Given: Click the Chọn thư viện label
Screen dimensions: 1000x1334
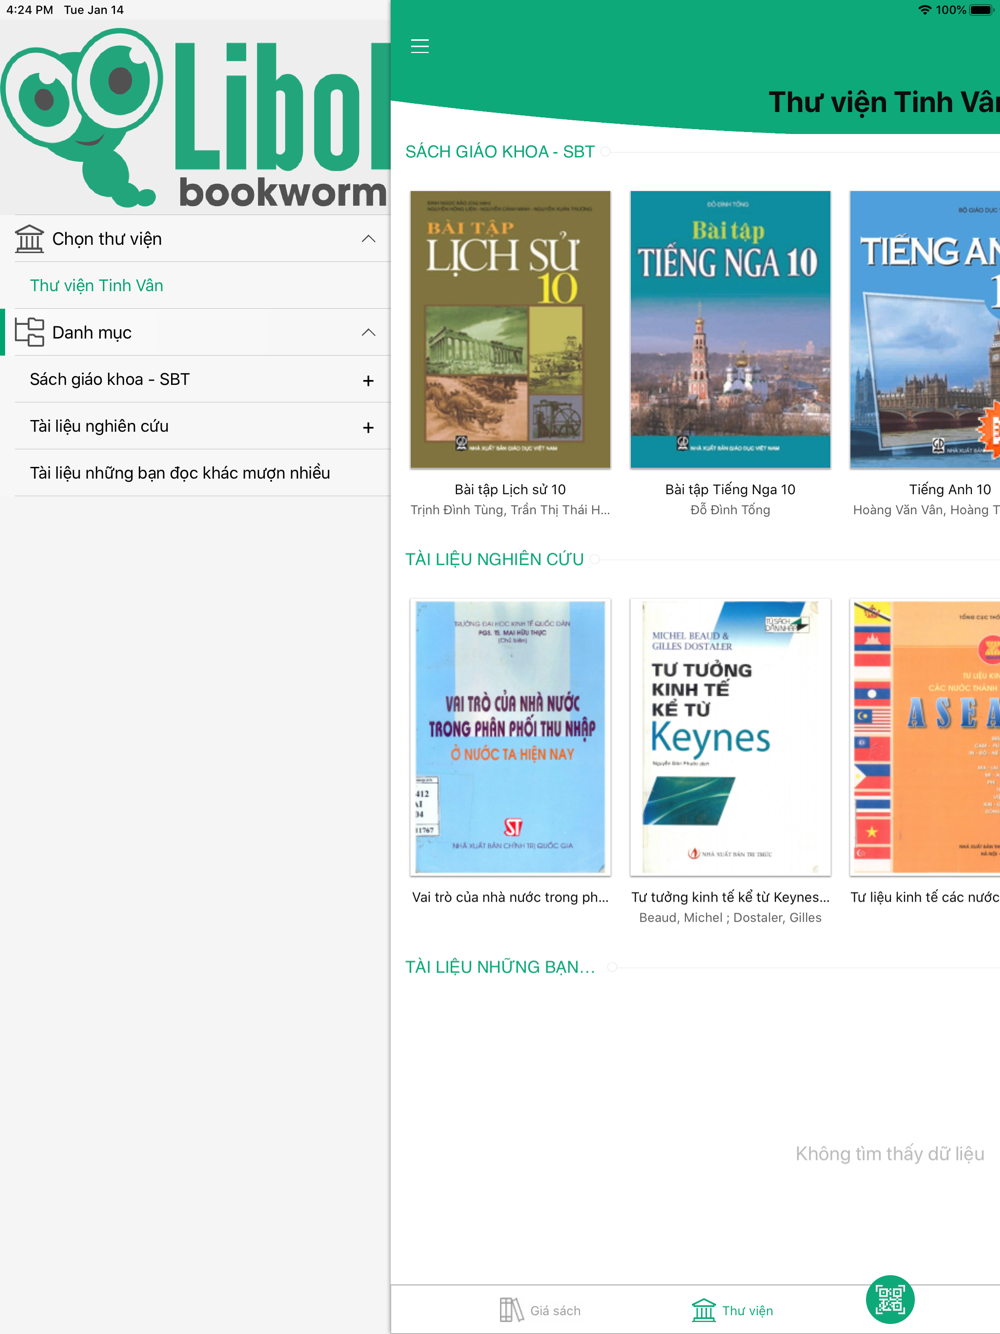Looking at the screenshot, I should tap(107, 239).
